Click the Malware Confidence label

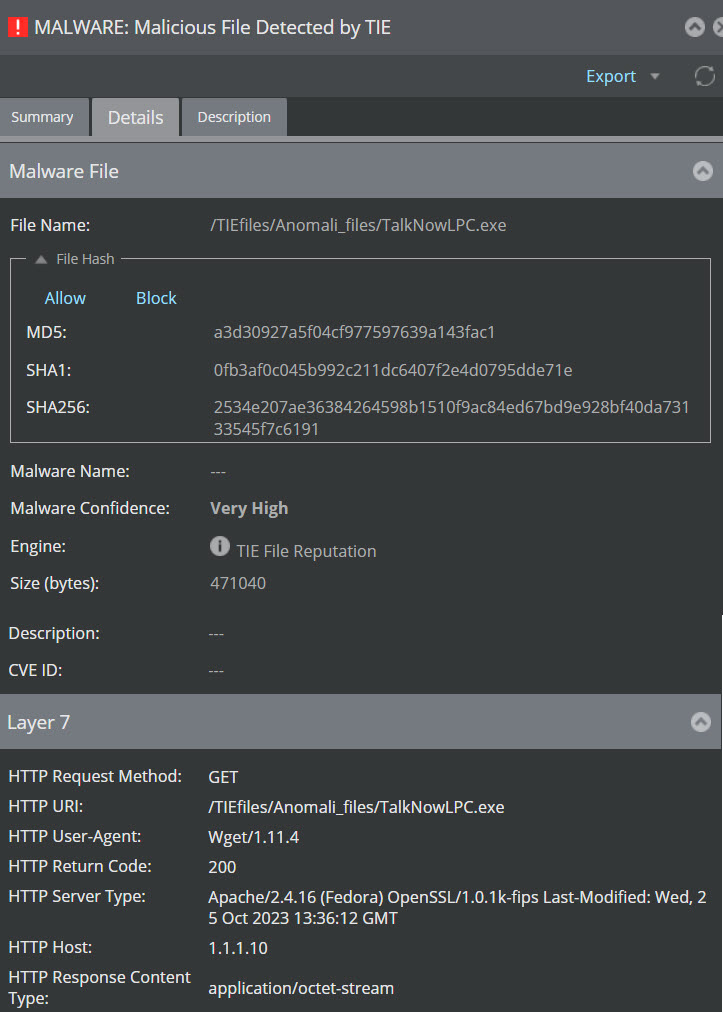click(90, 509)
